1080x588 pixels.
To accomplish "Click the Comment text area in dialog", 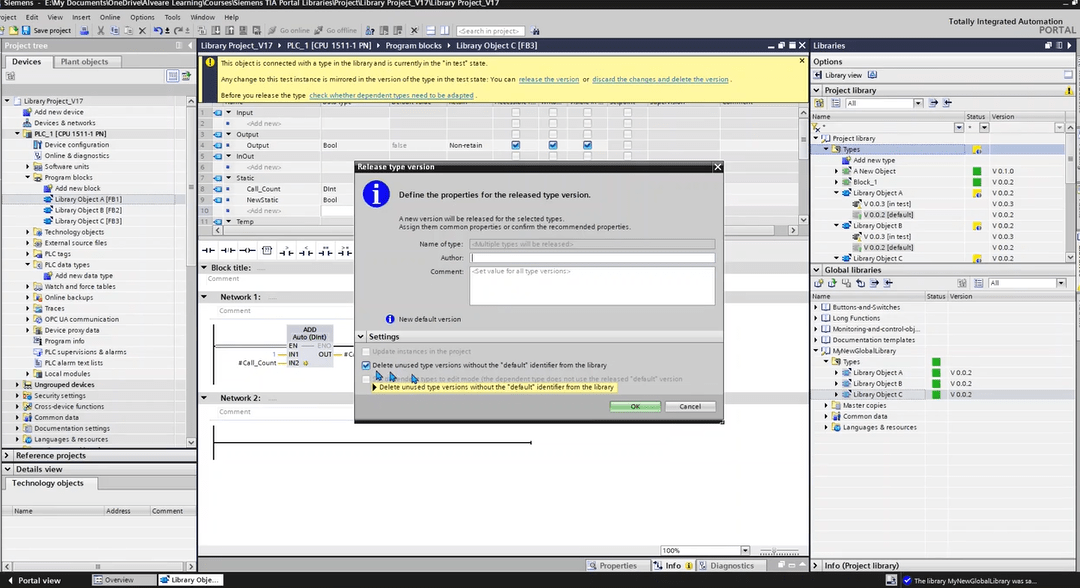I will (592, 285).
